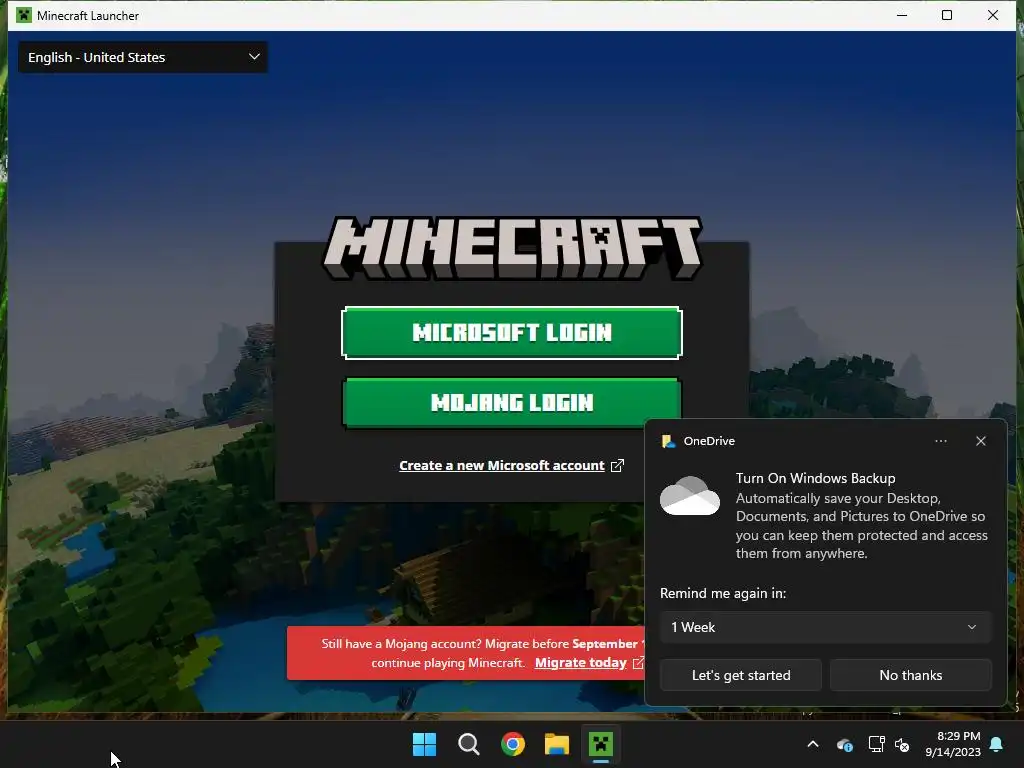Image resolution: width=1024 pixels, height=768 pixels.
Task: Click the Minecraft logo
Action: click(513, 248)
